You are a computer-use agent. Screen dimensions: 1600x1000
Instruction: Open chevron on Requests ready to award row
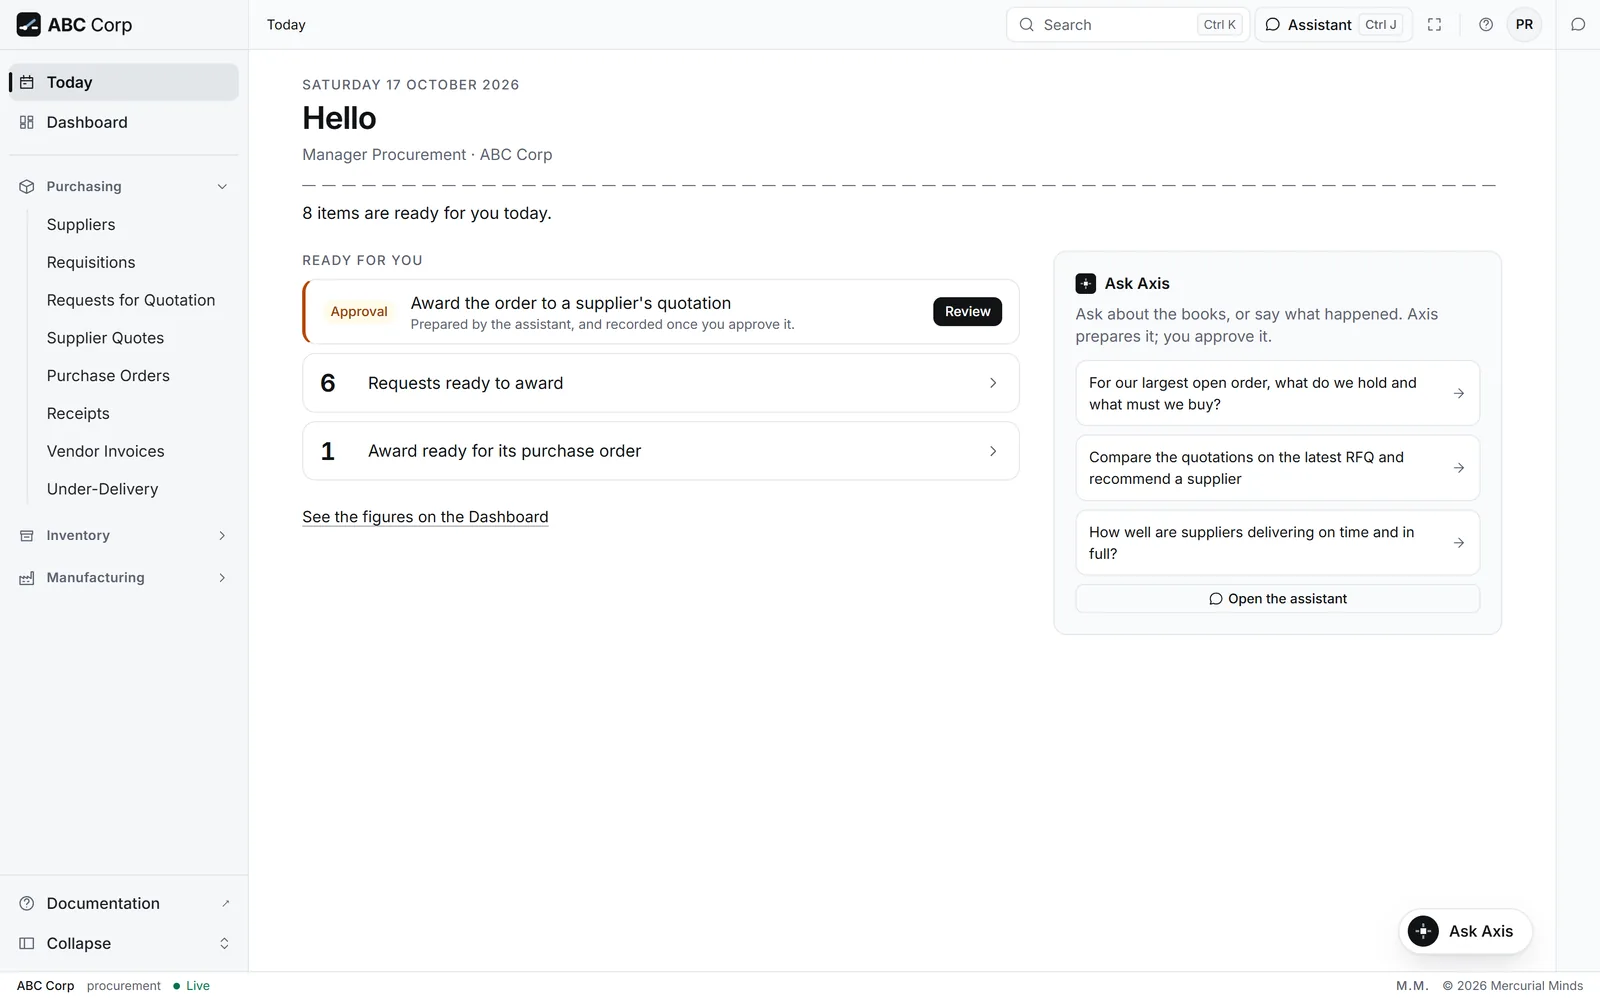993,383
